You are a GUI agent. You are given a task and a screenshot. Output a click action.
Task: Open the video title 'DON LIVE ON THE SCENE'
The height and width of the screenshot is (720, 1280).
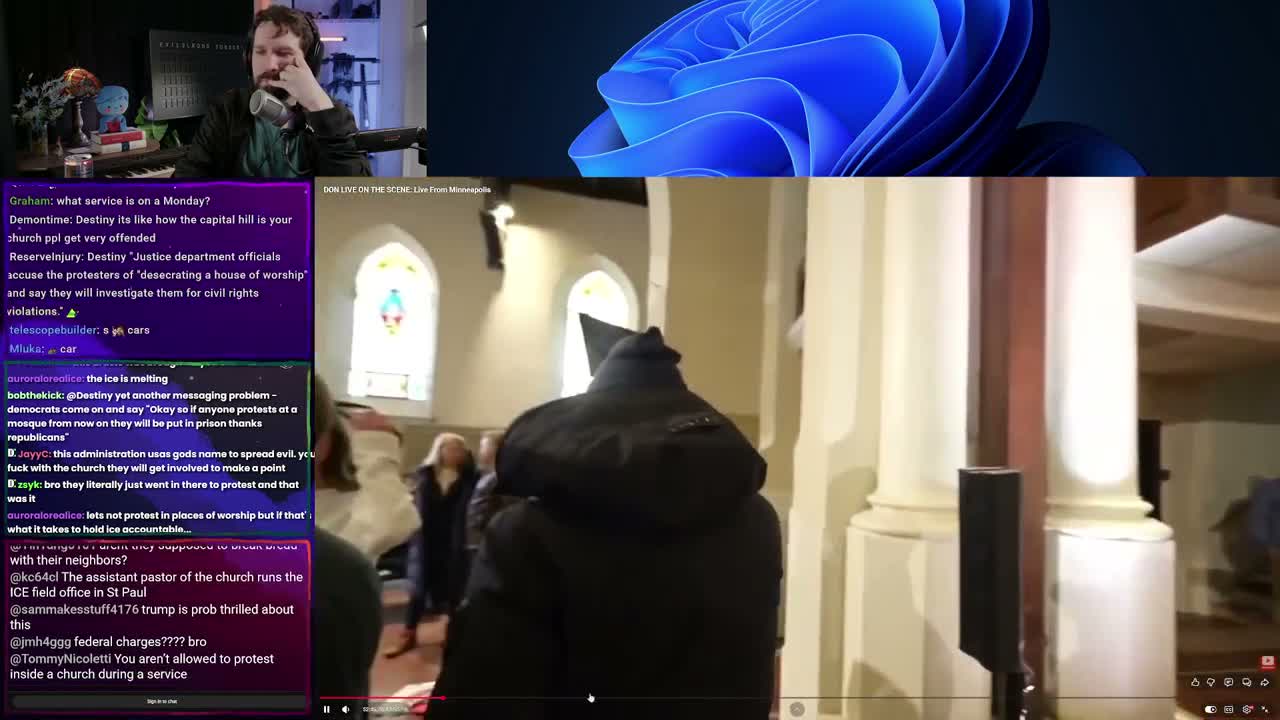[406, 189]
